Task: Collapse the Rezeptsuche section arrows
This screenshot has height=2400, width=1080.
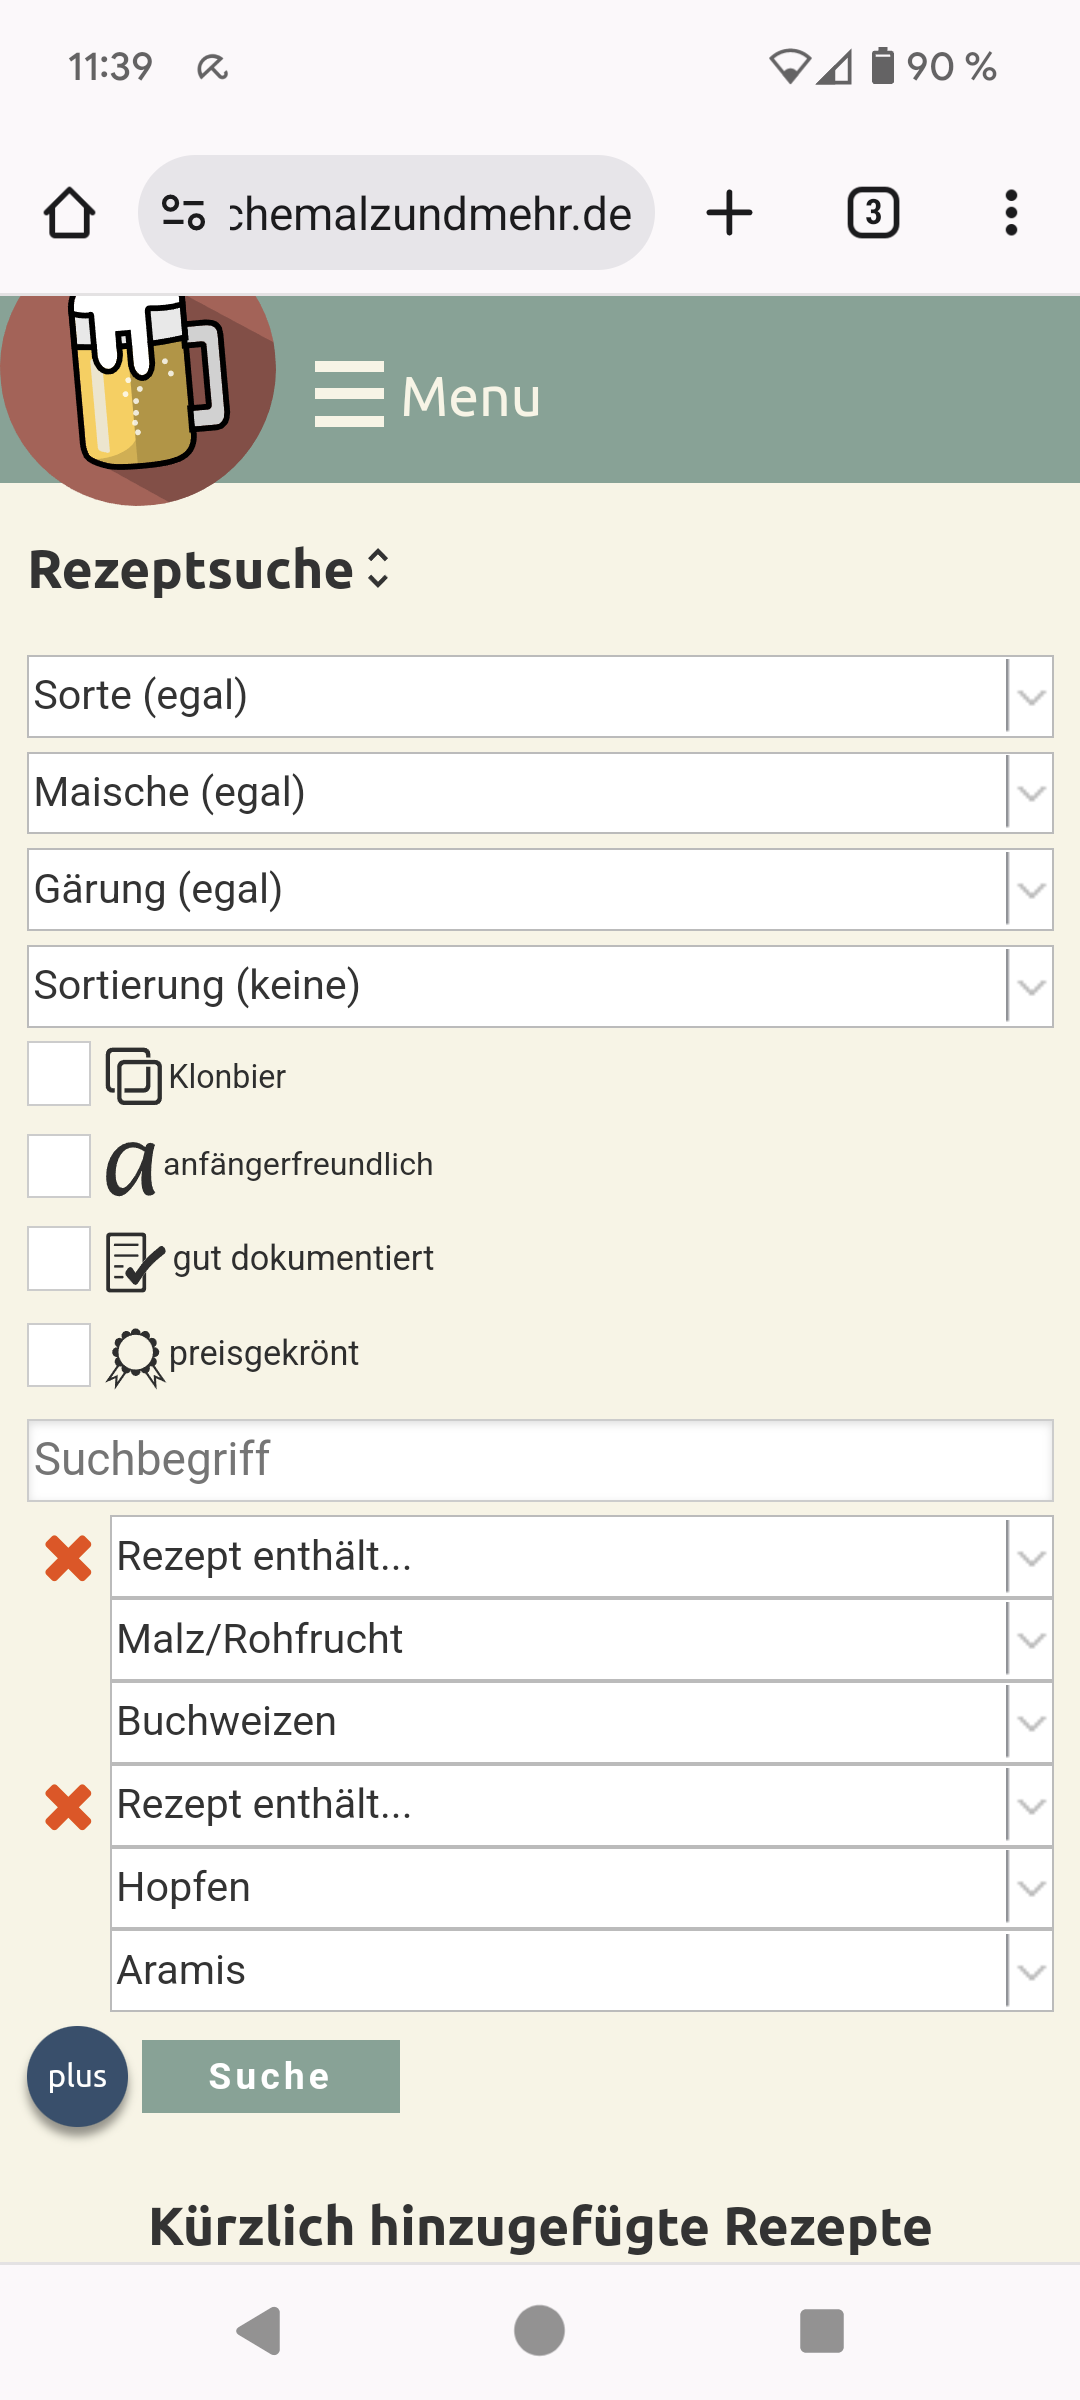Action: (x=378, y=569)
